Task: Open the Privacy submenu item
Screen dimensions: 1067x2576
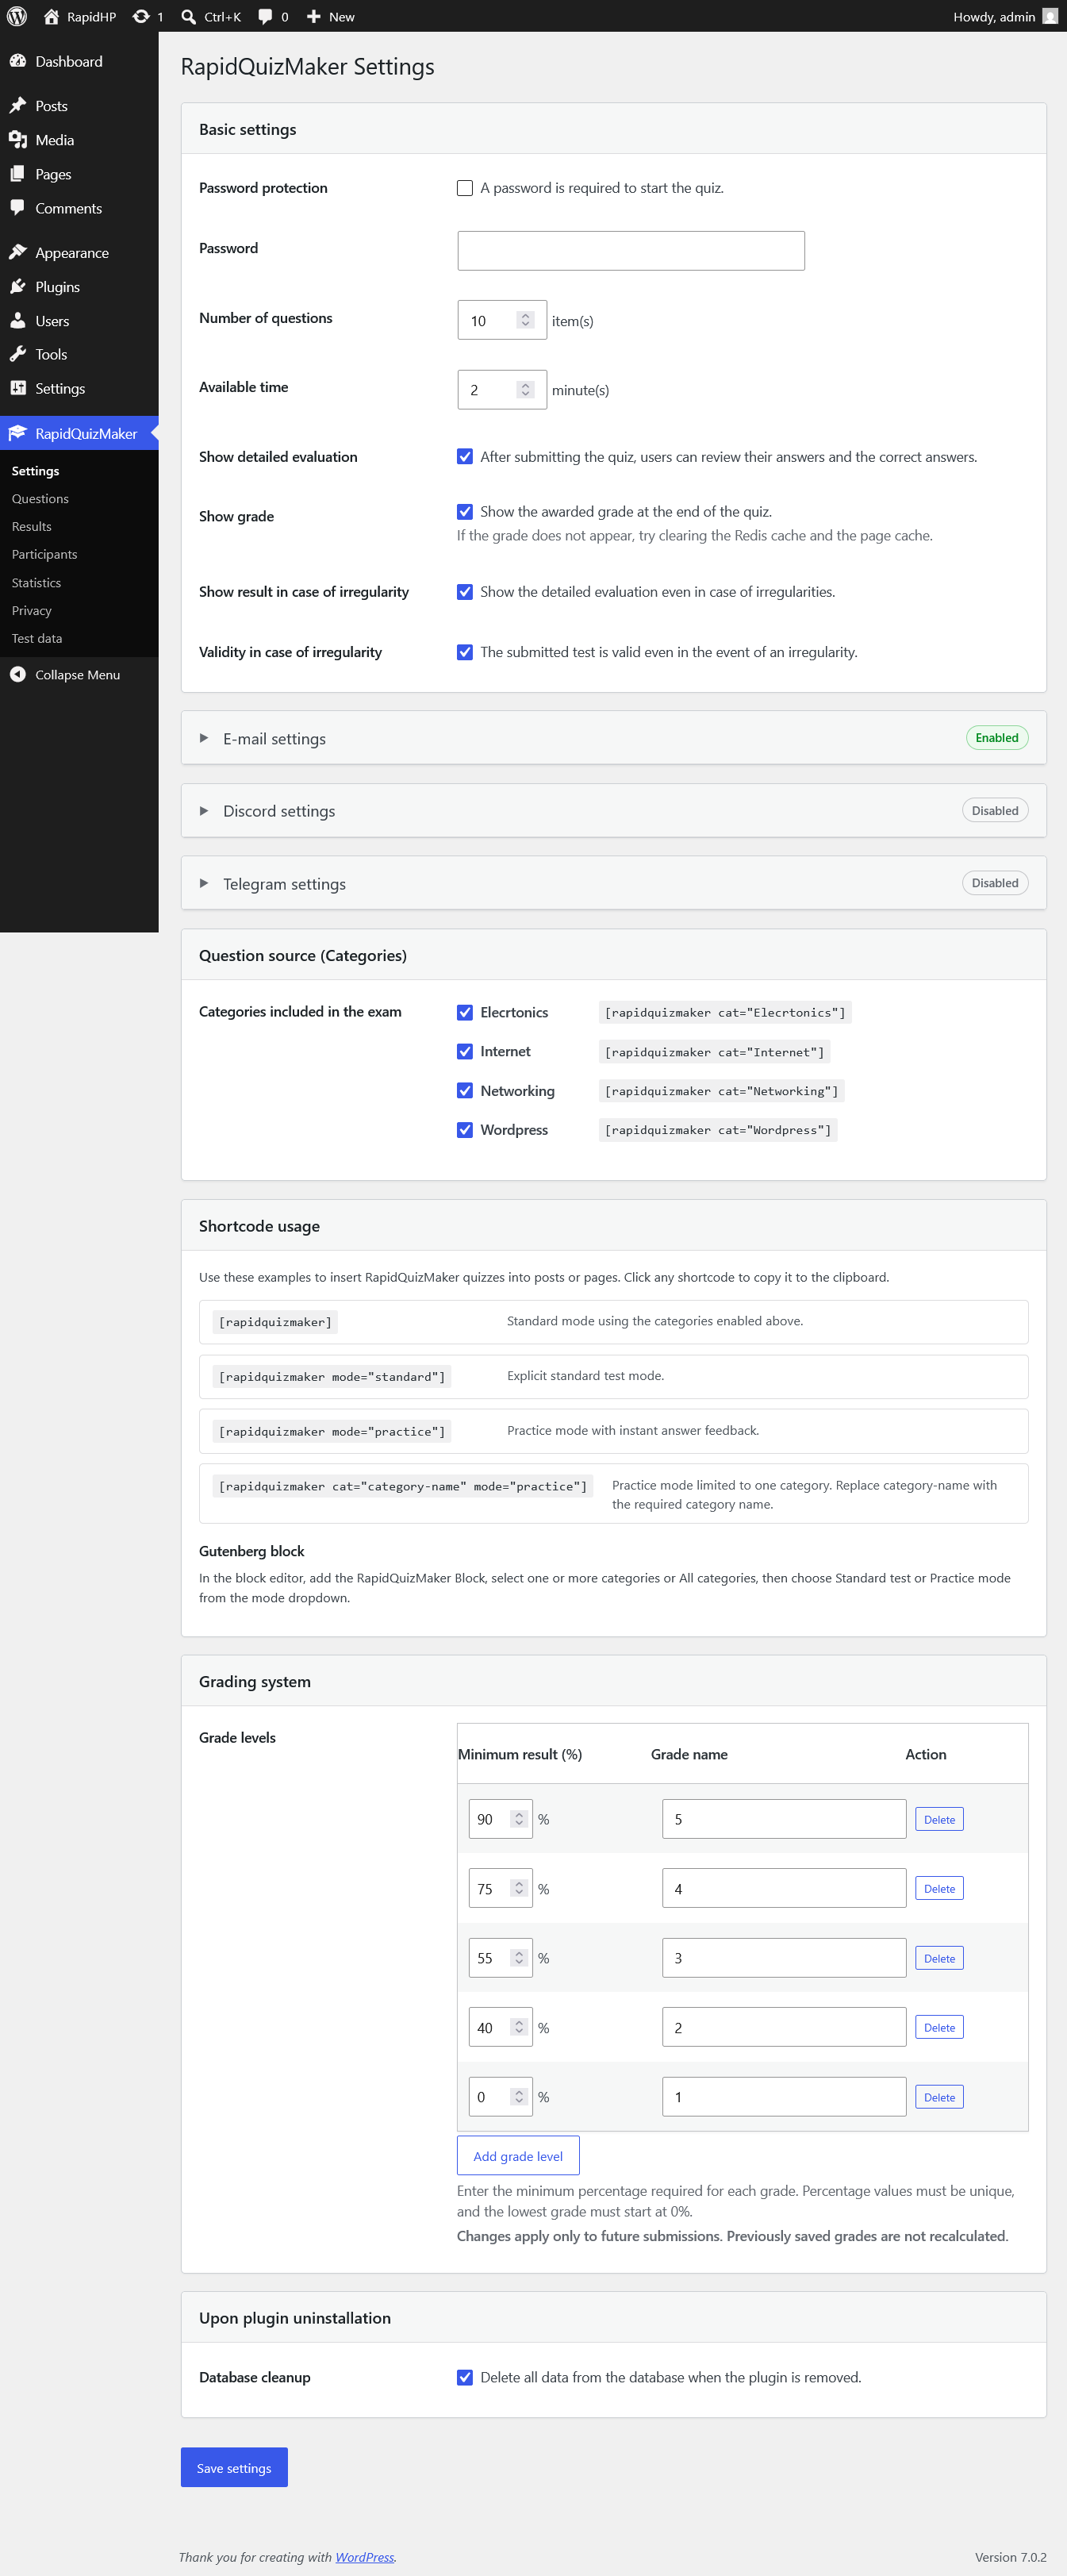Action: (31, 610)
